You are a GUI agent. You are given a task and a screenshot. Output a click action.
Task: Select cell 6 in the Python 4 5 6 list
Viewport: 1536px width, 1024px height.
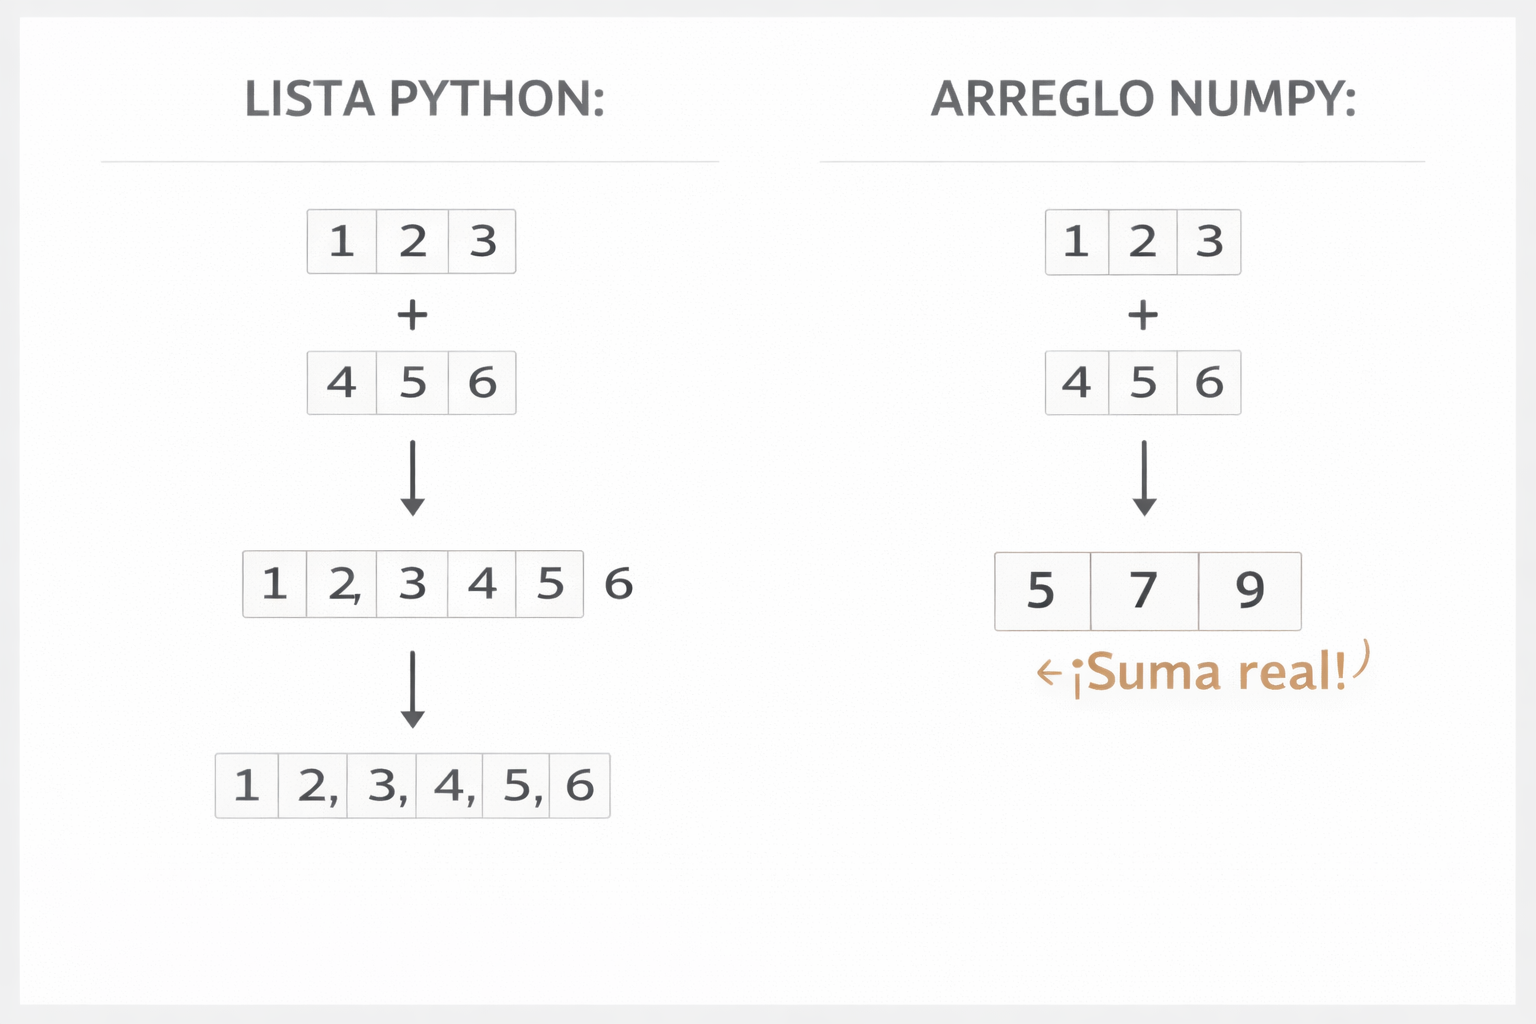click(x=482, y=383)
